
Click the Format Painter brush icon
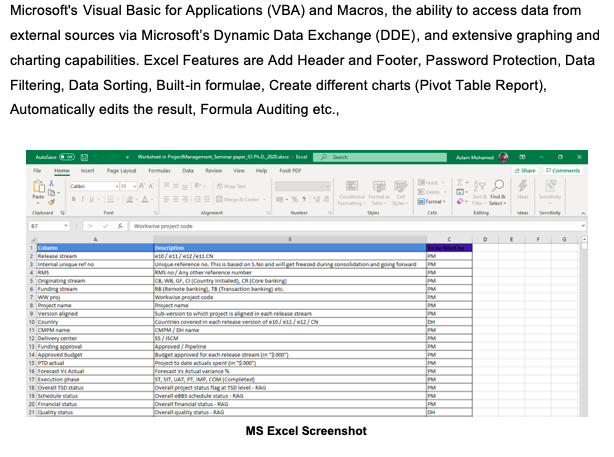click(x=51, y=202)
